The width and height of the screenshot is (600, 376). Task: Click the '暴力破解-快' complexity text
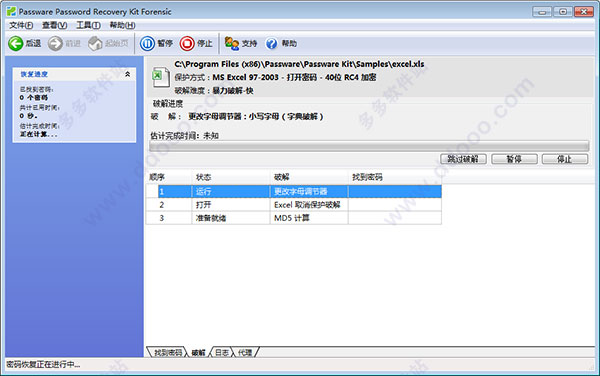click(x=233, y=91)
